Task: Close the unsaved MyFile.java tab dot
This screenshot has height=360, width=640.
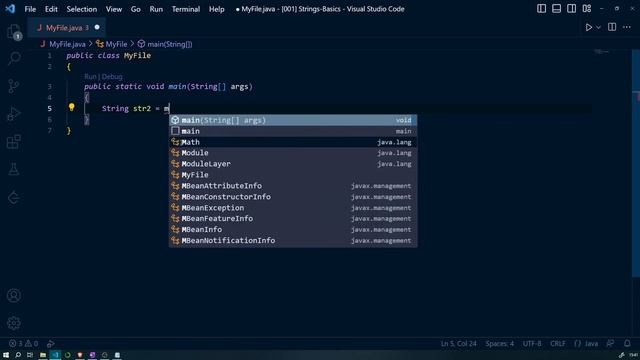Action: coord(97,27)
